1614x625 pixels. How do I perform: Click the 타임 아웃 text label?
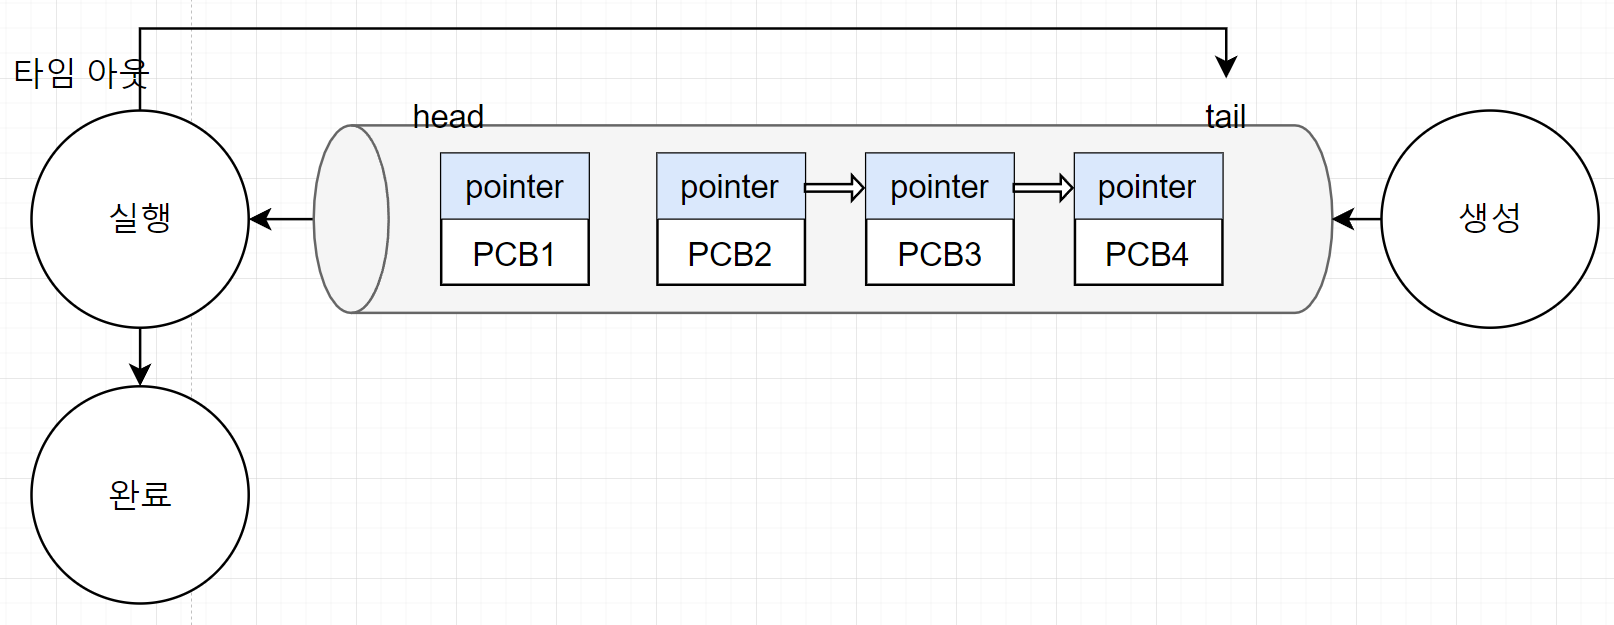click(x=81, y=73)
